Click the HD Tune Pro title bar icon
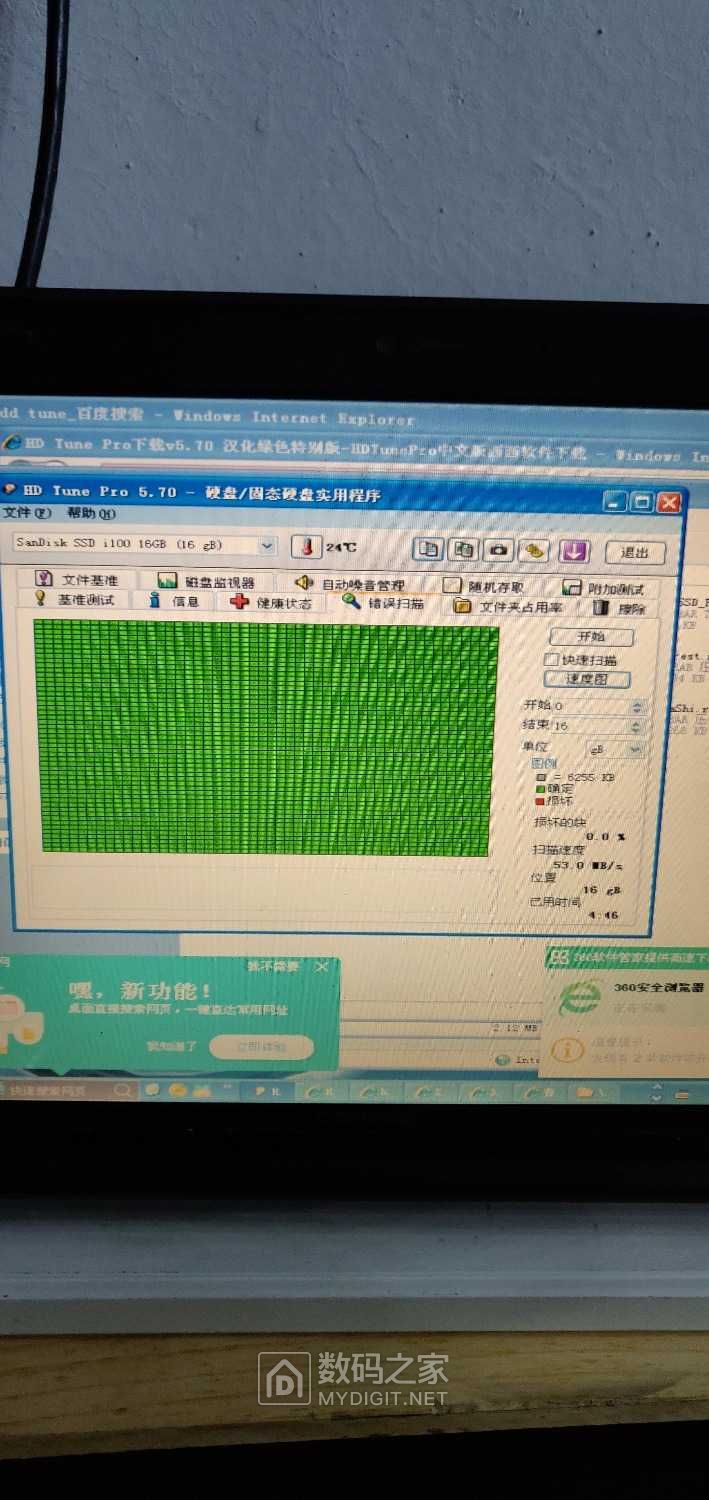The height and width of the screenshot is (1500, 709). (x=9, y=490)
